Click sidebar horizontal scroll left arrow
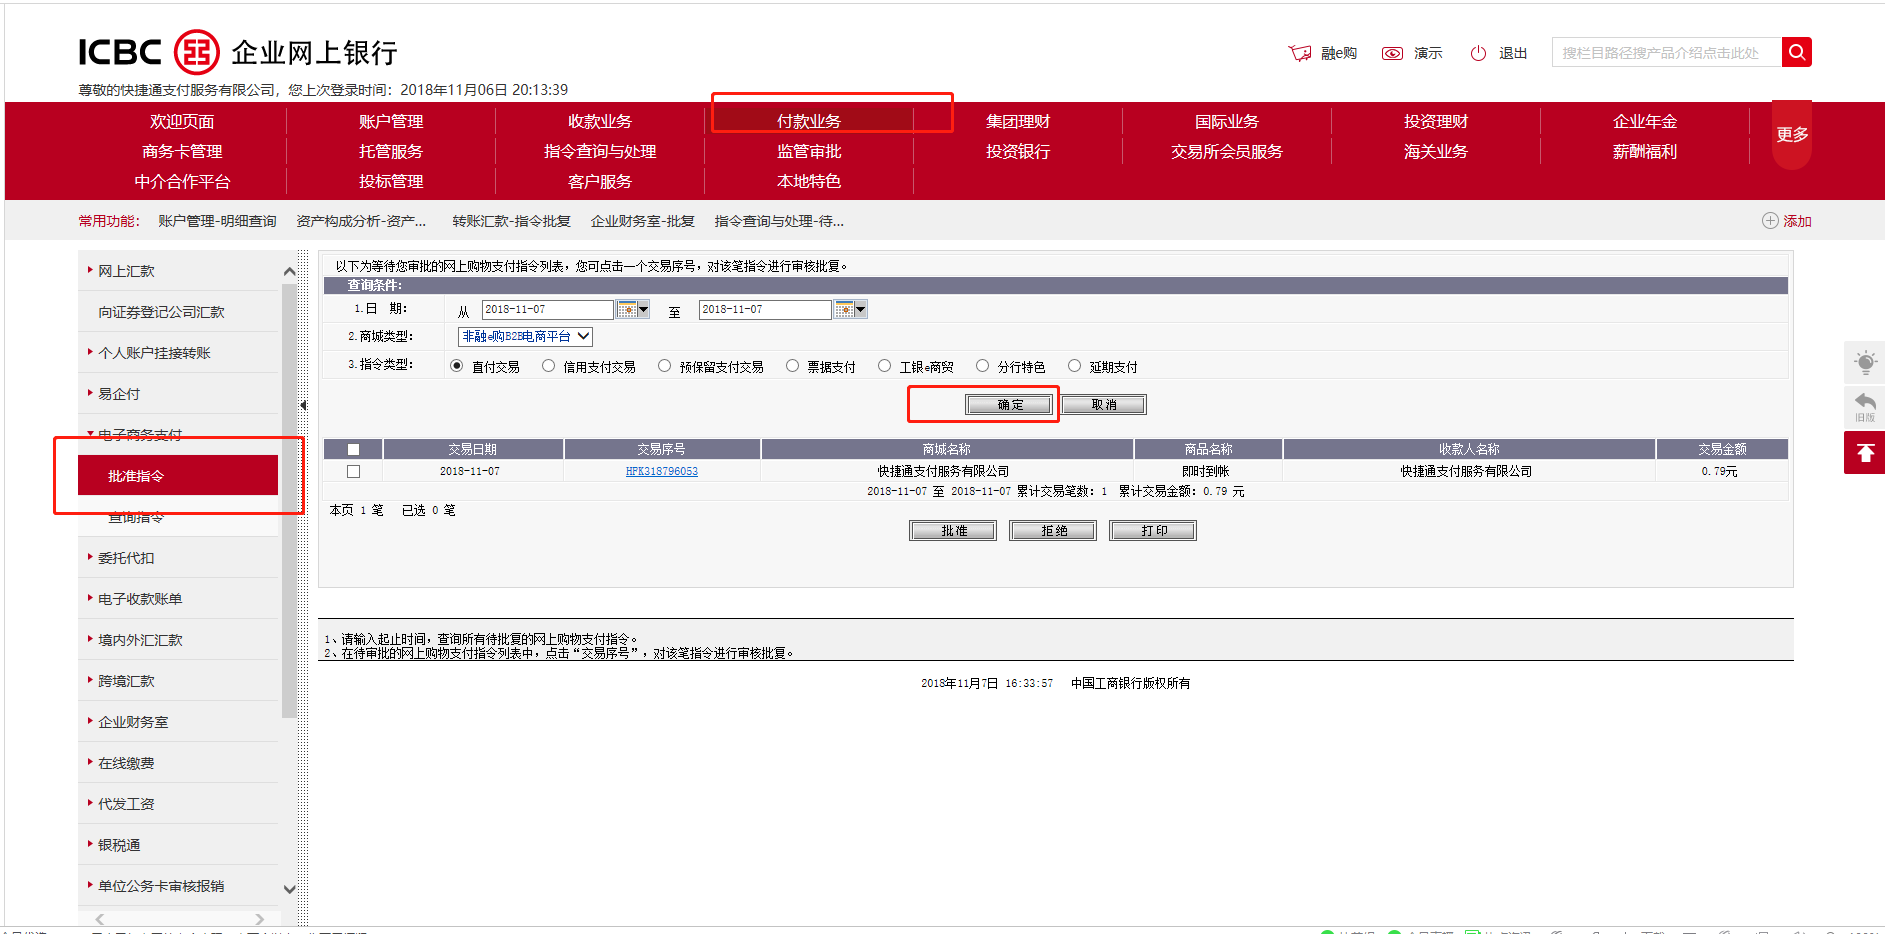1885x934 pixels. (x=99, y=919)
